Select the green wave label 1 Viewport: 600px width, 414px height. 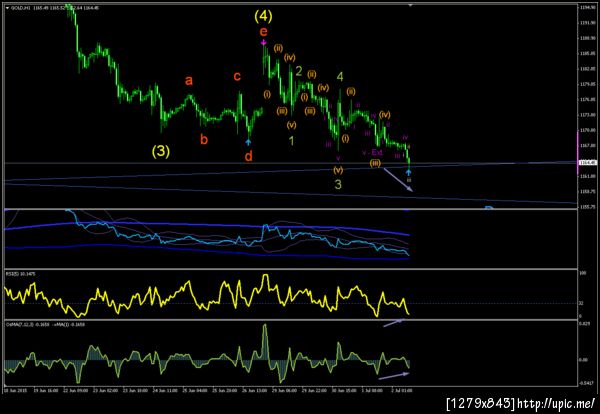292,140
